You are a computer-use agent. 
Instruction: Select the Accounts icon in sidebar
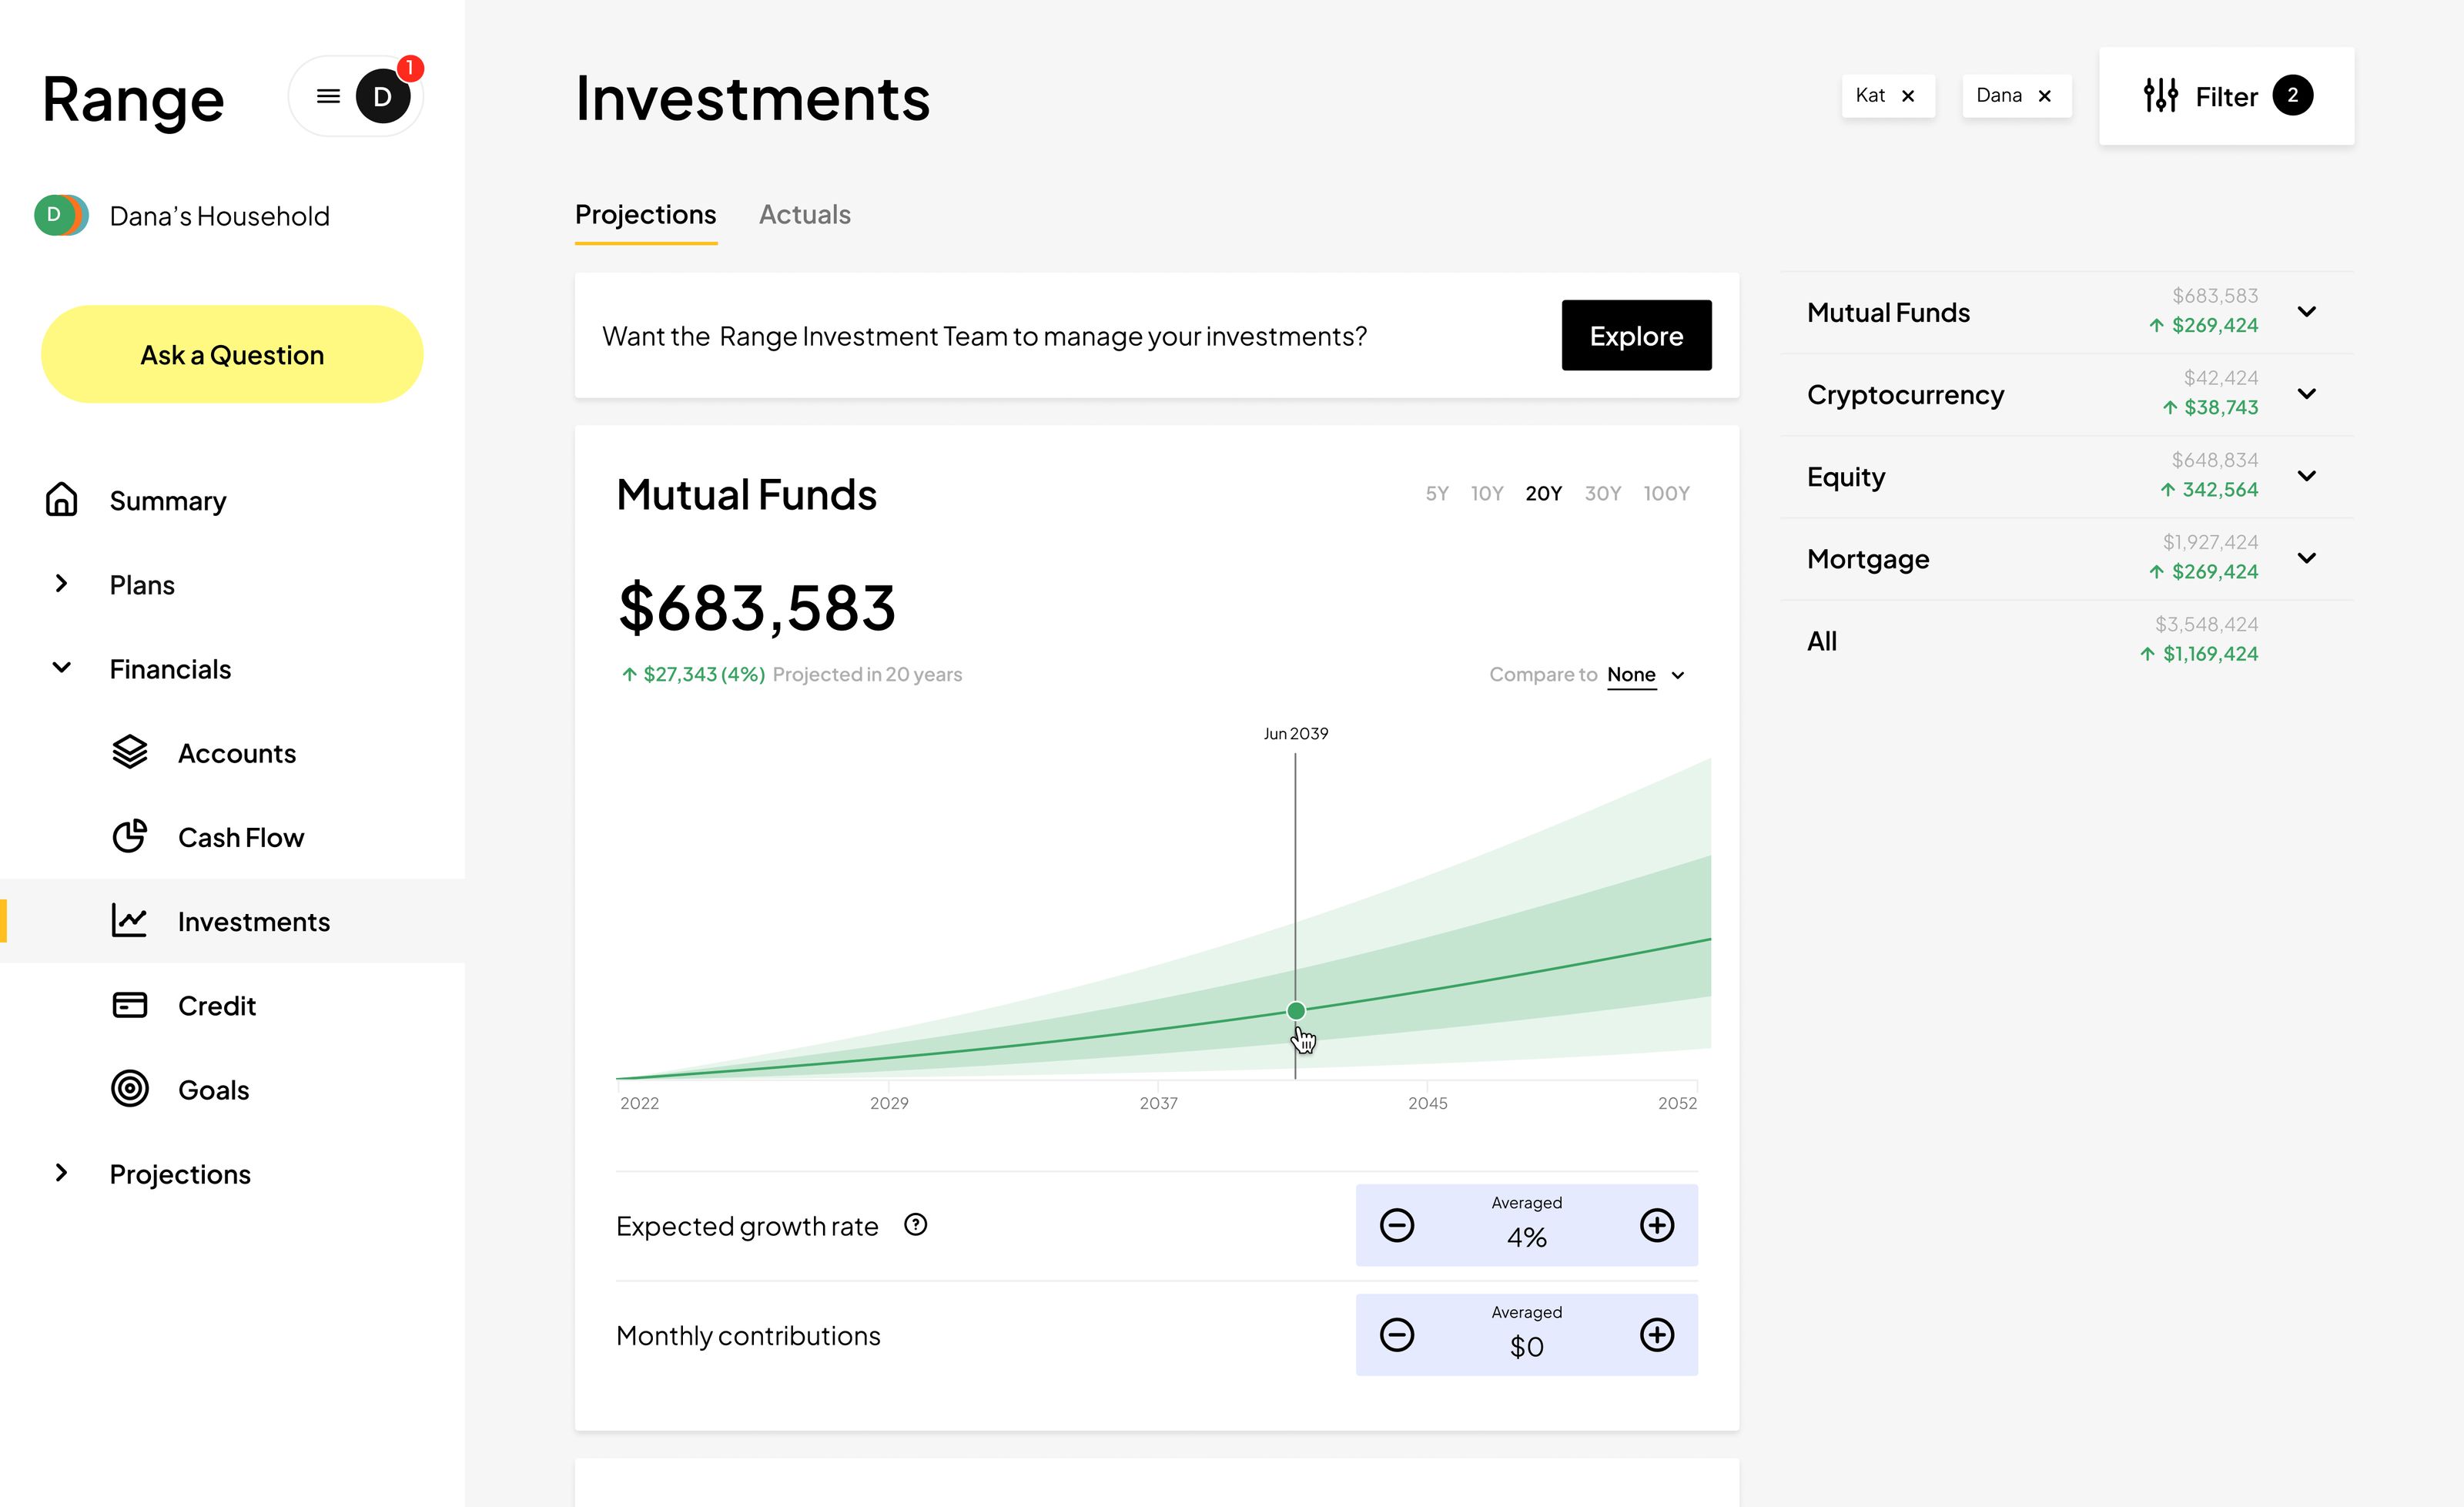130,753
